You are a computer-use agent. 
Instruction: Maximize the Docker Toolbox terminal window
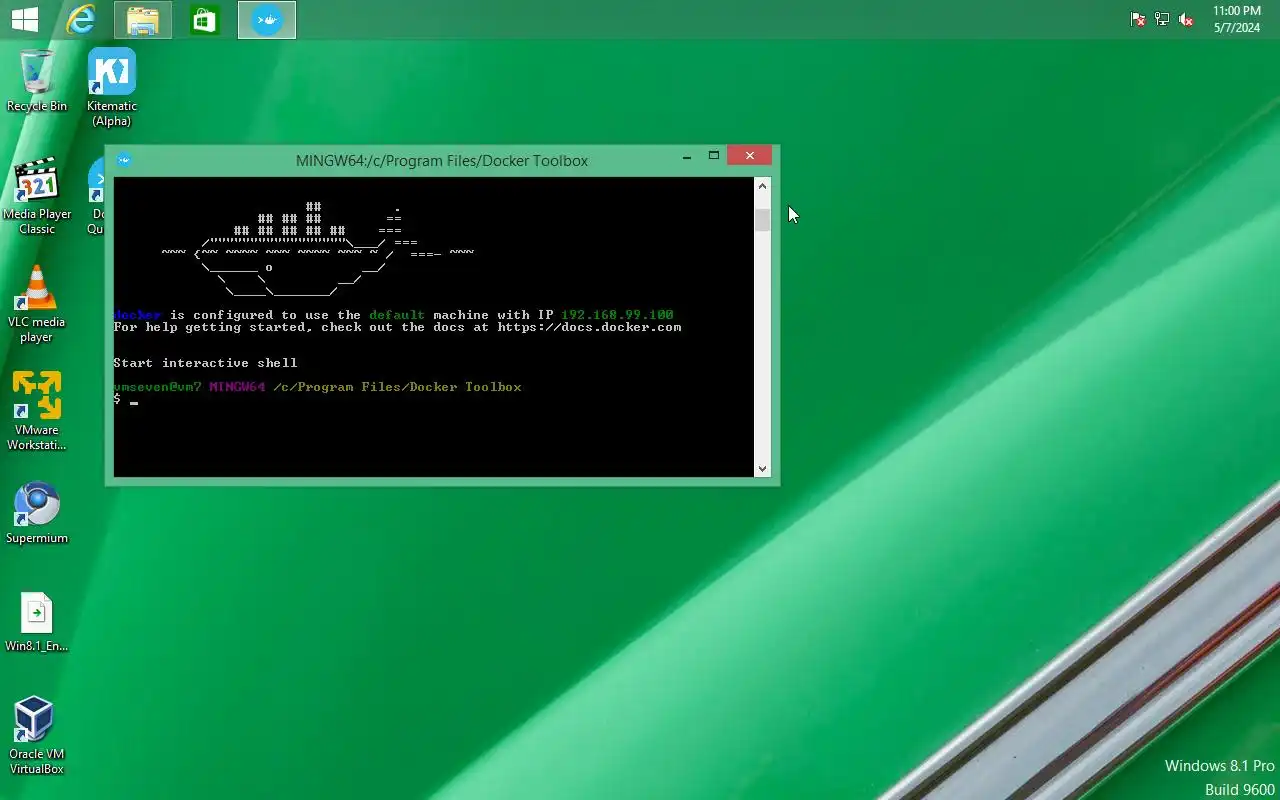[x=714, y=156]
